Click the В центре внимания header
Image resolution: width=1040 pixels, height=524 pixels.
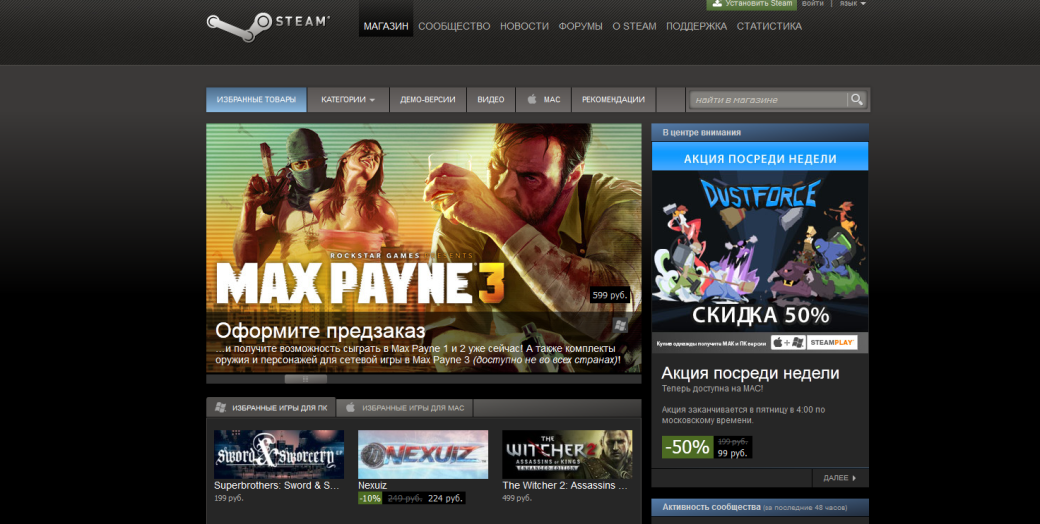pyautogui.click(x=759, y=133)
